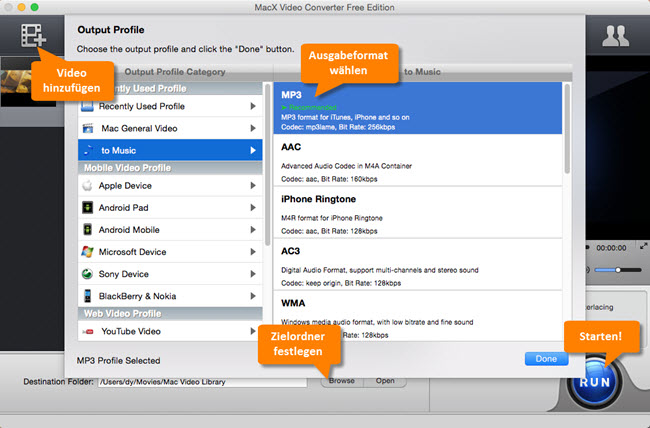Choose the AAC output profile

pyautogui.click(x=417, y=160)
